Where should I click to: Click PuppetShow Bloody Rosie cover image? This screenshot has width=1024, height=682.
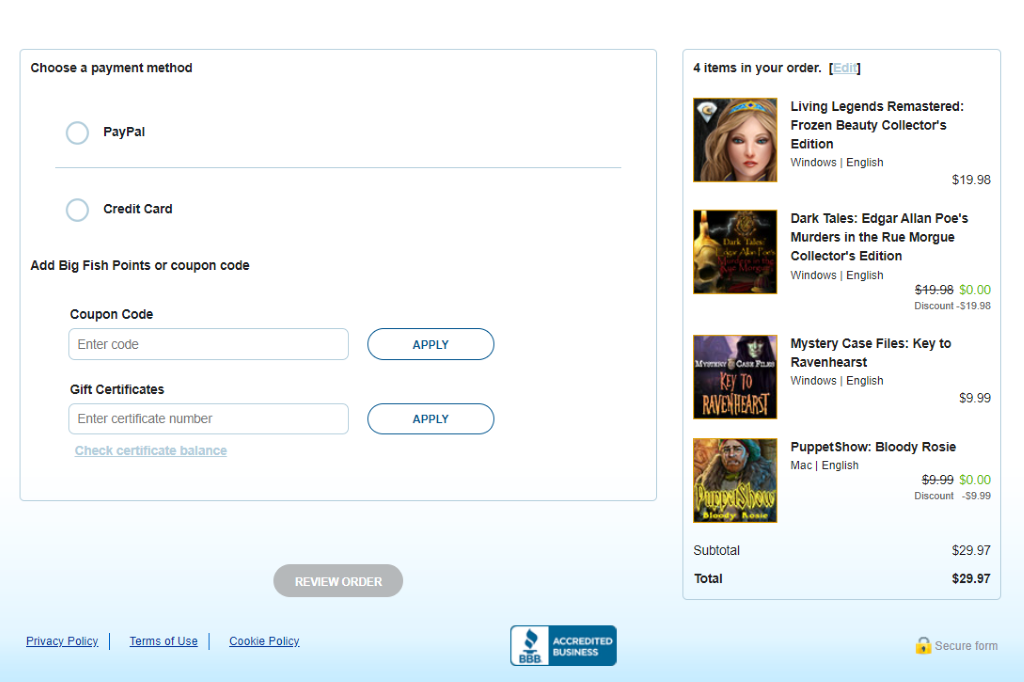(x=735, y=480)
